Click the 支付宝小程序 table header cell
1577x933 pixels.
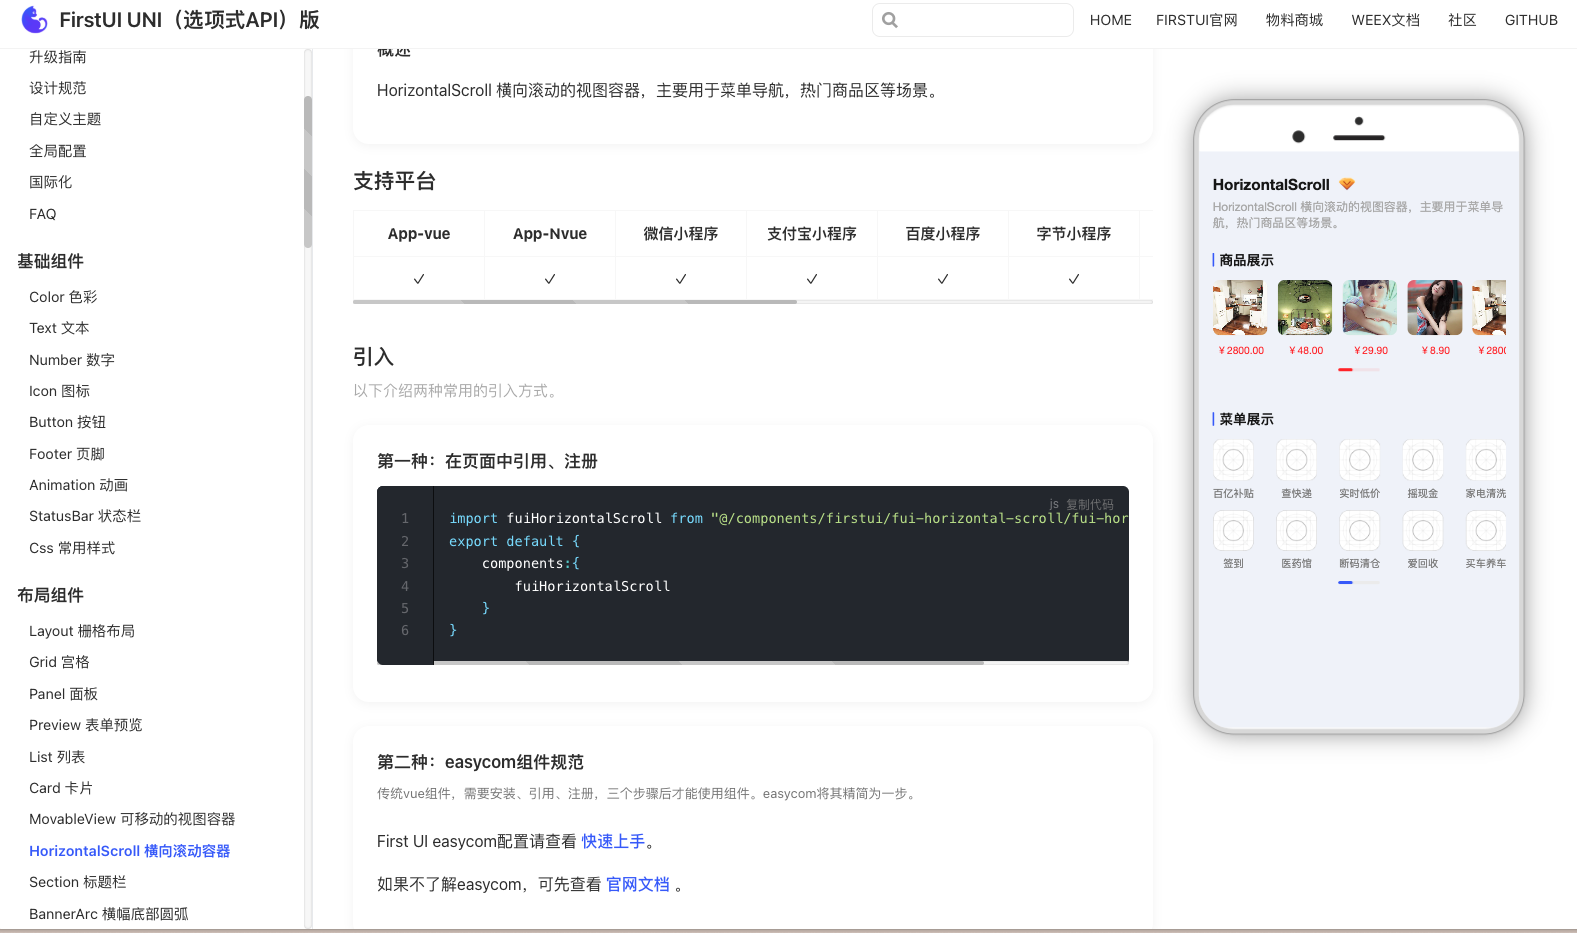point(812,234)
